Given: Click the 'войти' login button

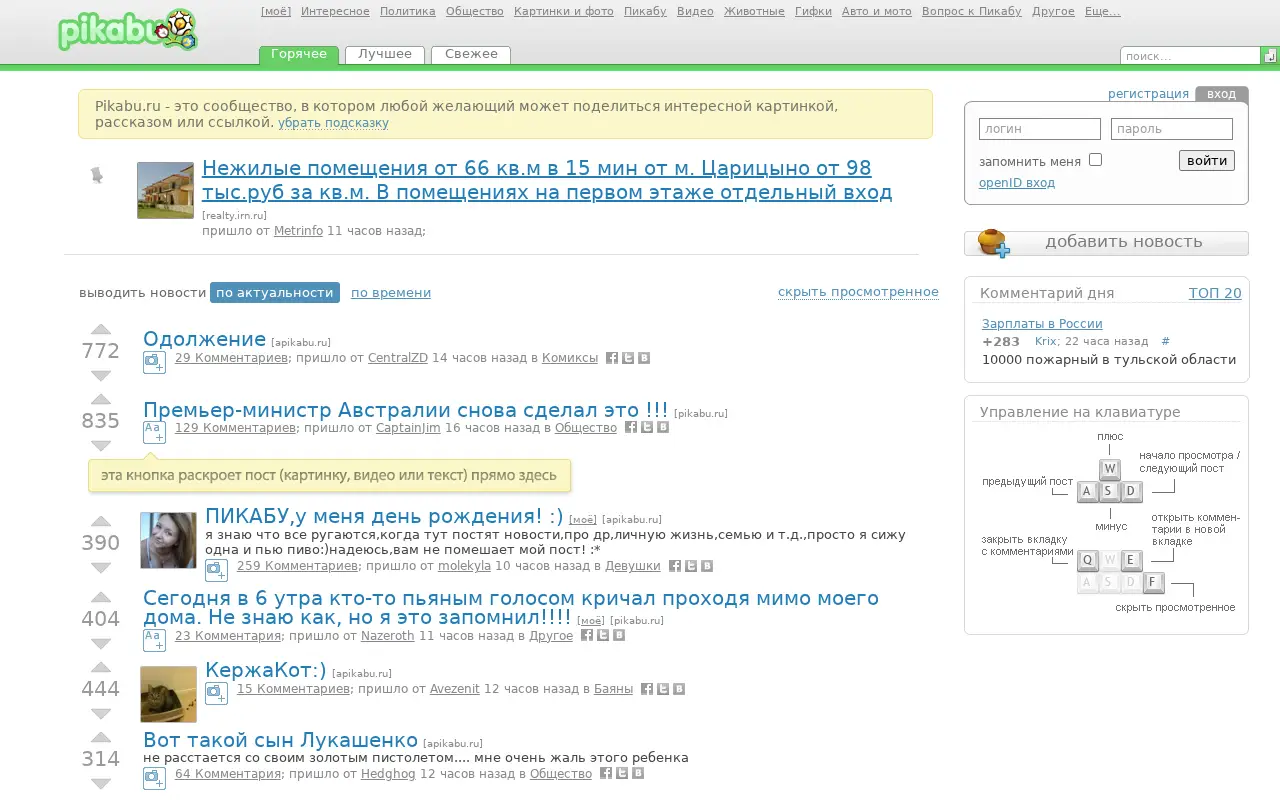Looking at the screenshot, I should pos(1207,160).
